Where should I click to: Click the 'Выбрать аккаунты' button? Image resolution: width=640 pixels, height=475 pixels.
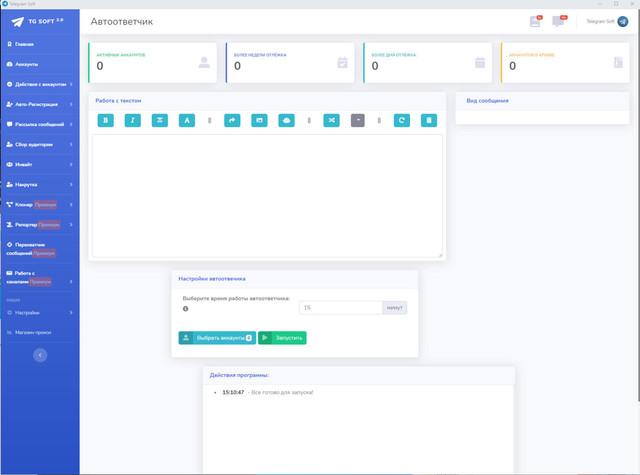point(217,338)
